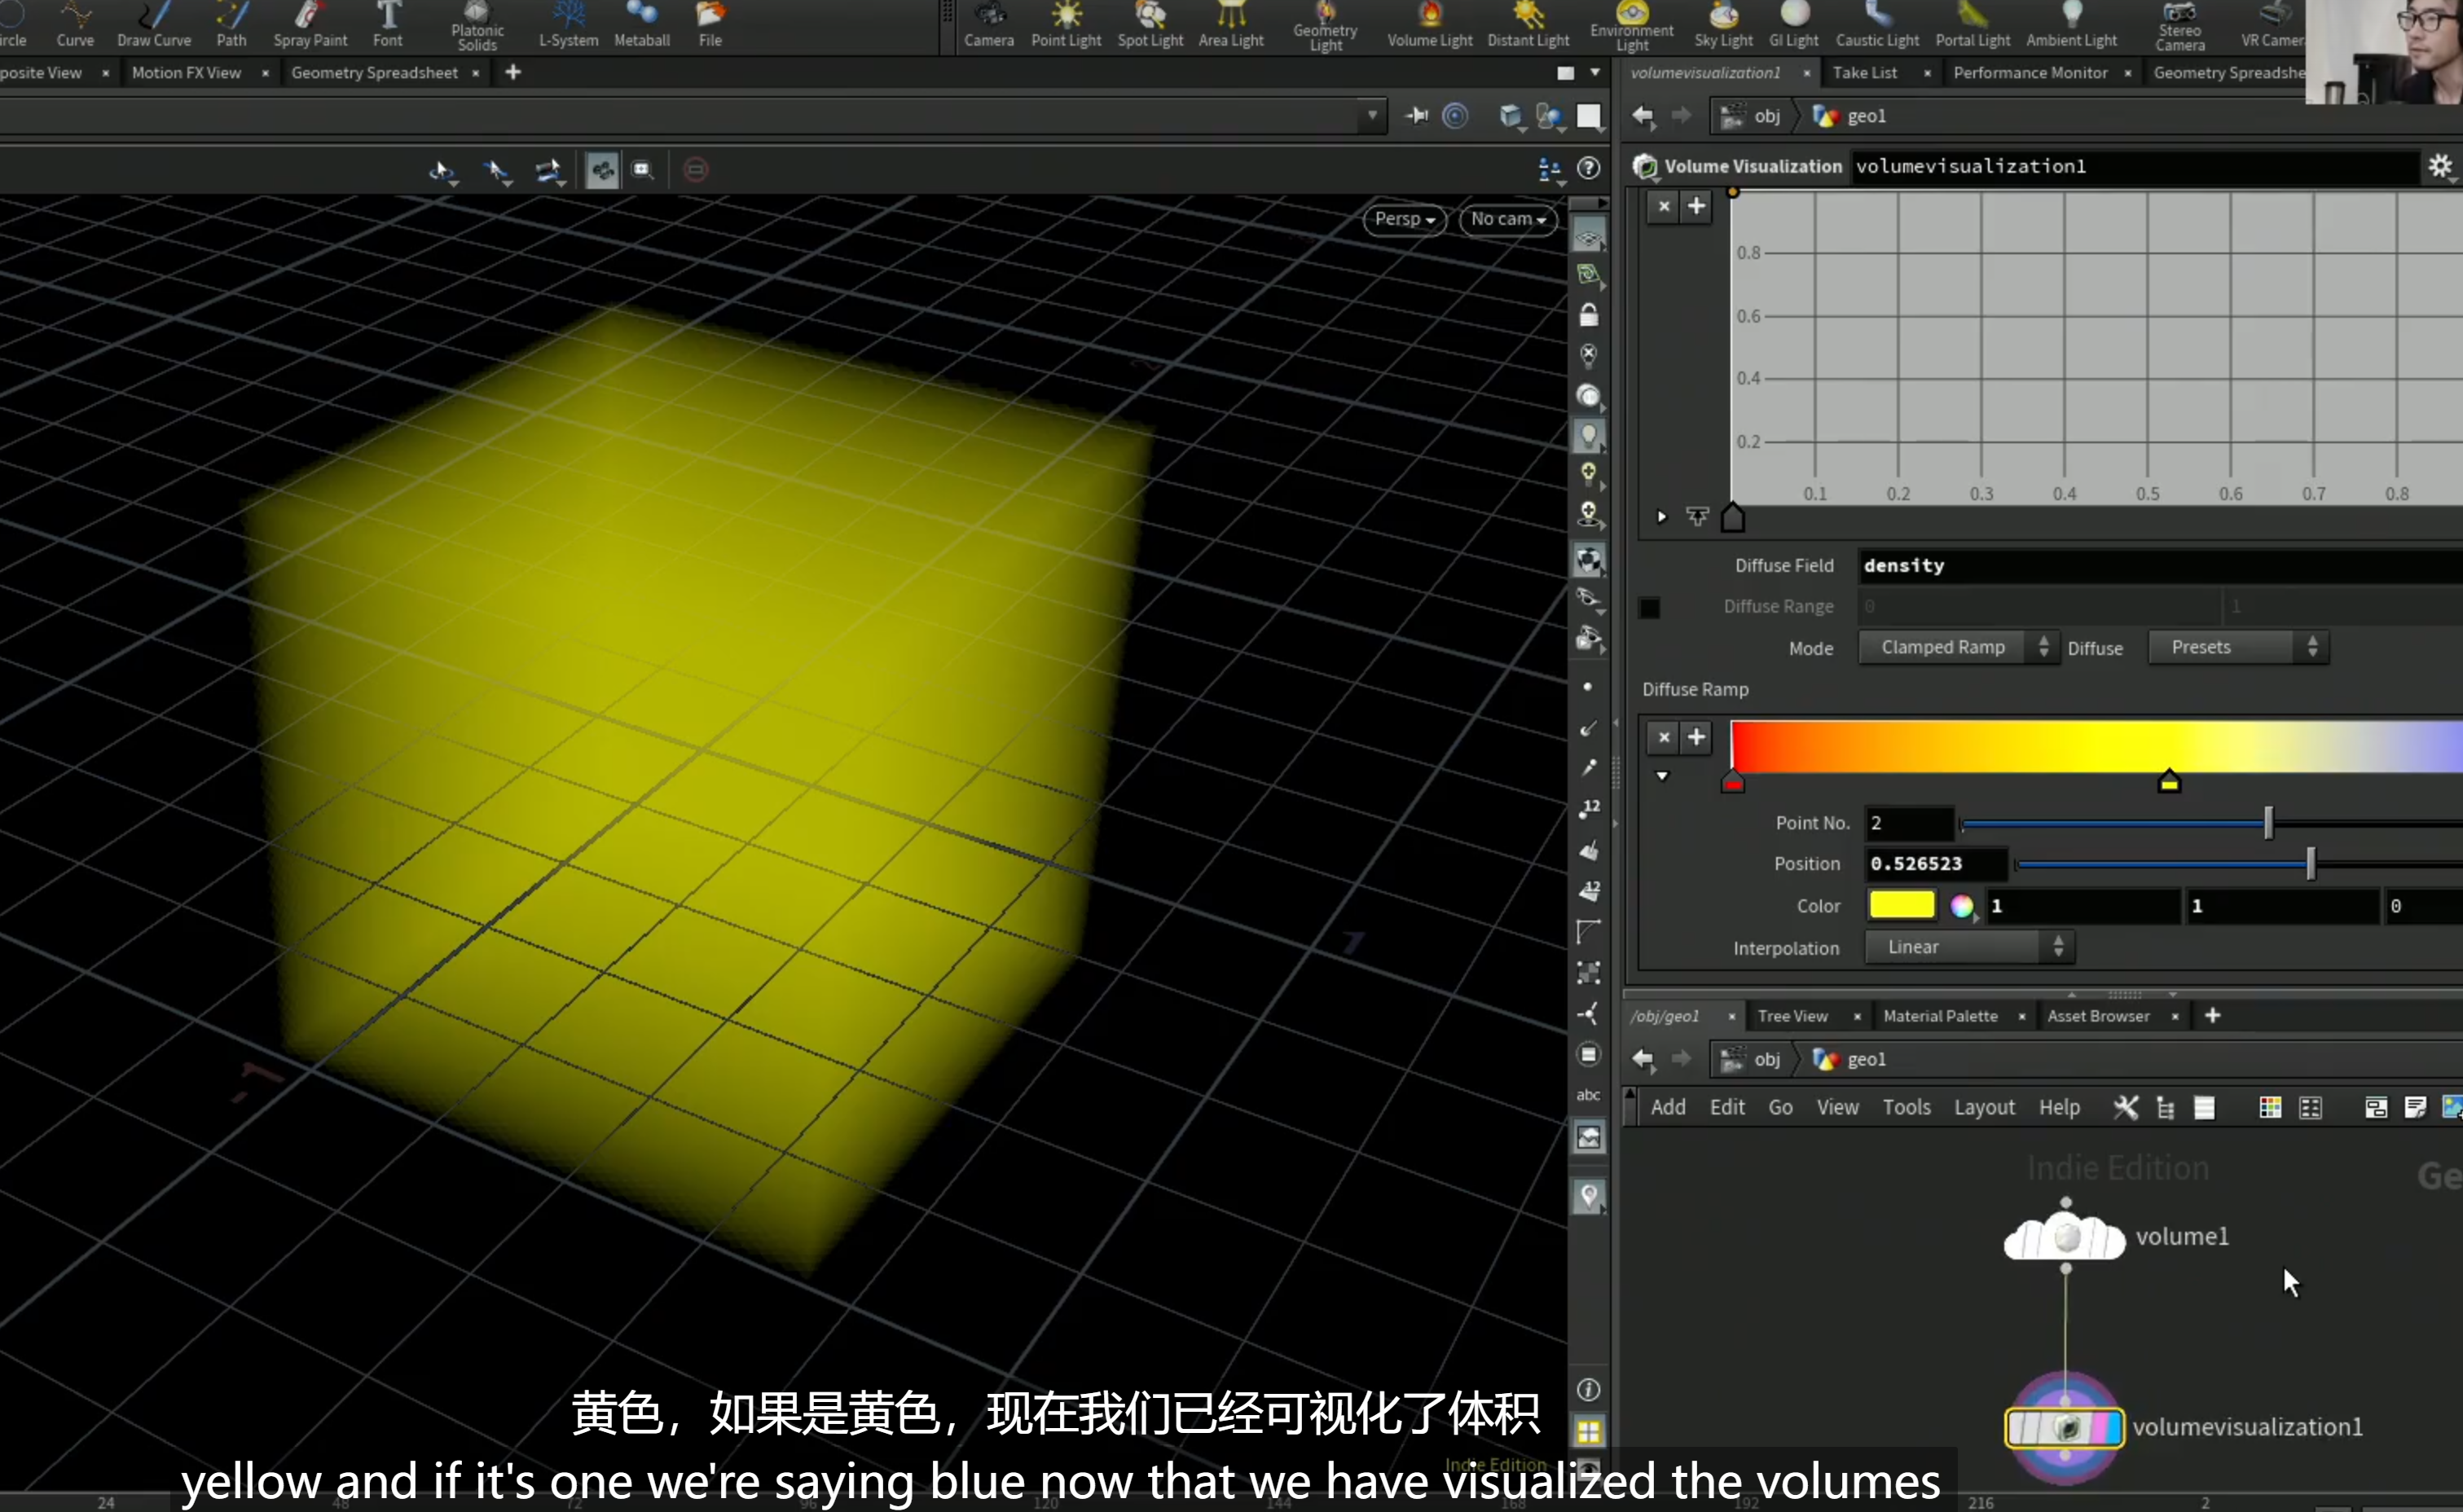Click the yellow Color swatch
This screenshot has height=1512, width=2463.
1902,905
